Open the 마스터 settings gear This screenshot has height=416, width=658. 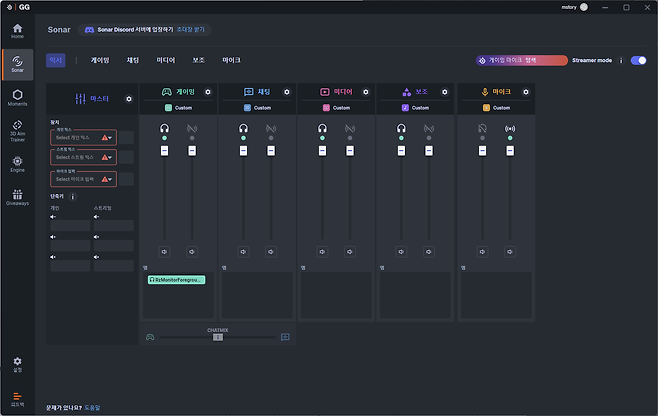pyautogui.click(x=128, y=99)
